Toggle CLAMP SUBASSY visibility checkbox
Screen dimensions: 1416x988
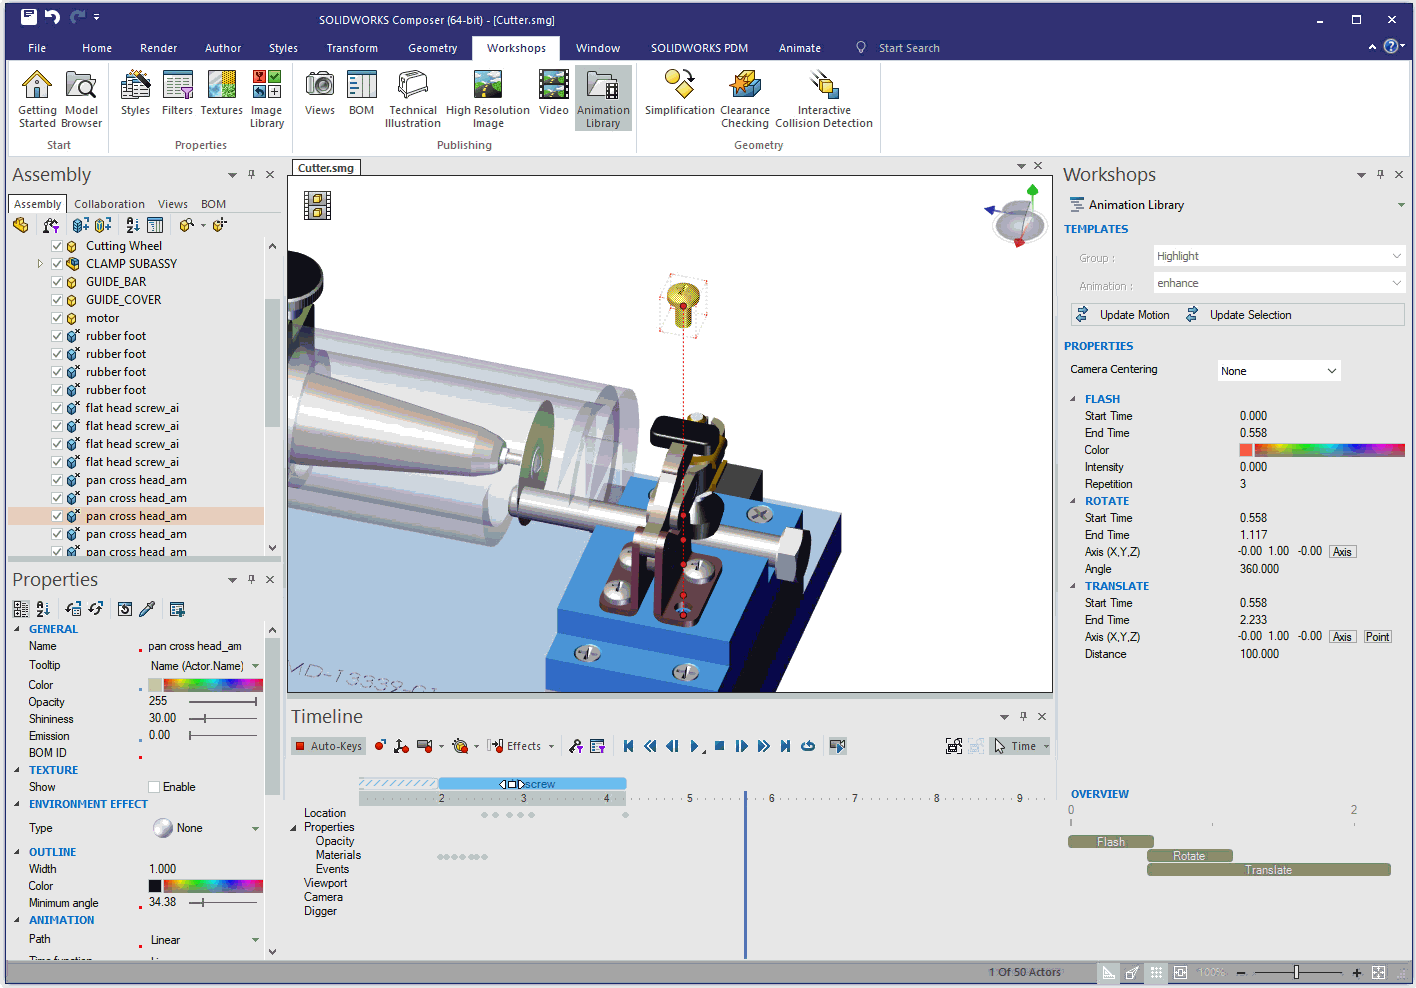57,264
